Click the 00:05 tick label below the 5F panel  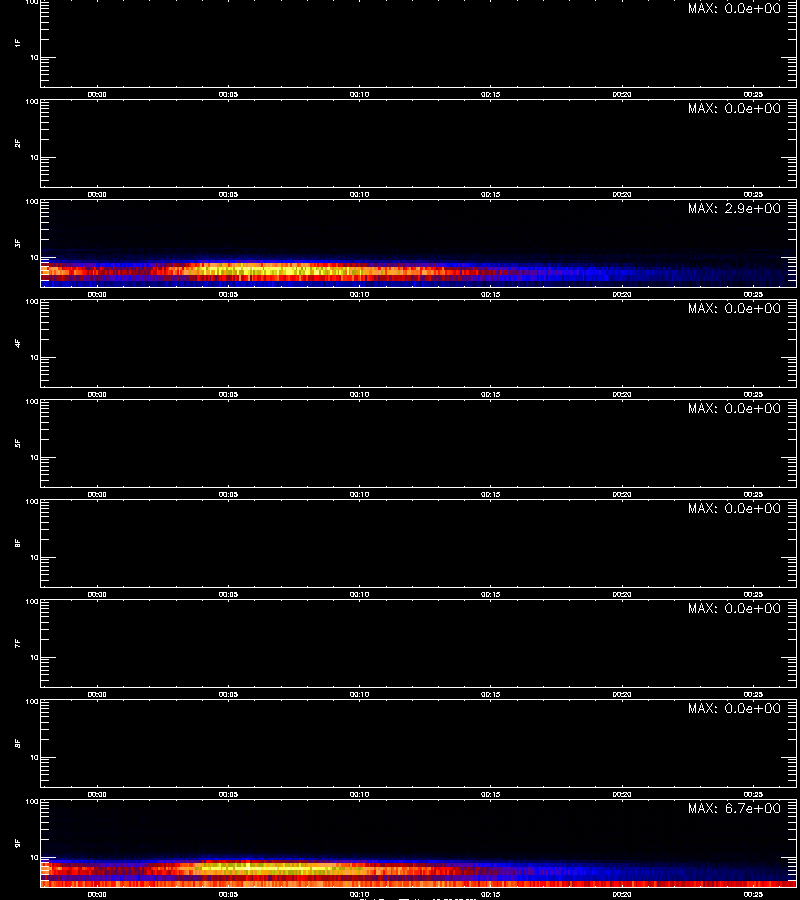(x=228, y=494)
